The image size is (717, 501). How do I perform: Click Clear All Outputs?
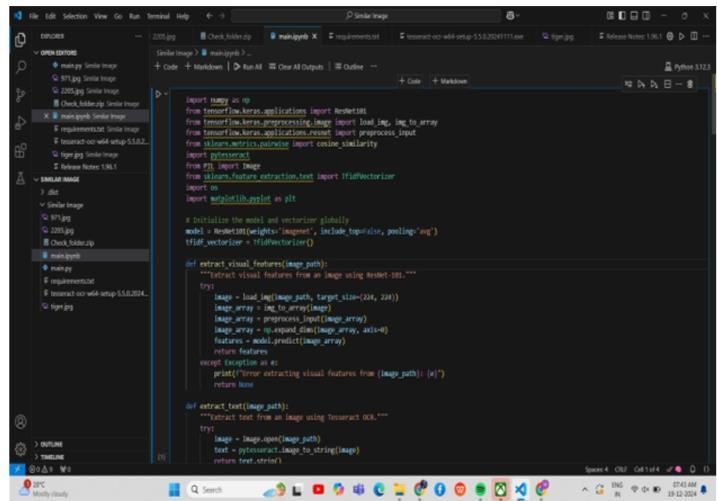click(x=296, y=67)
